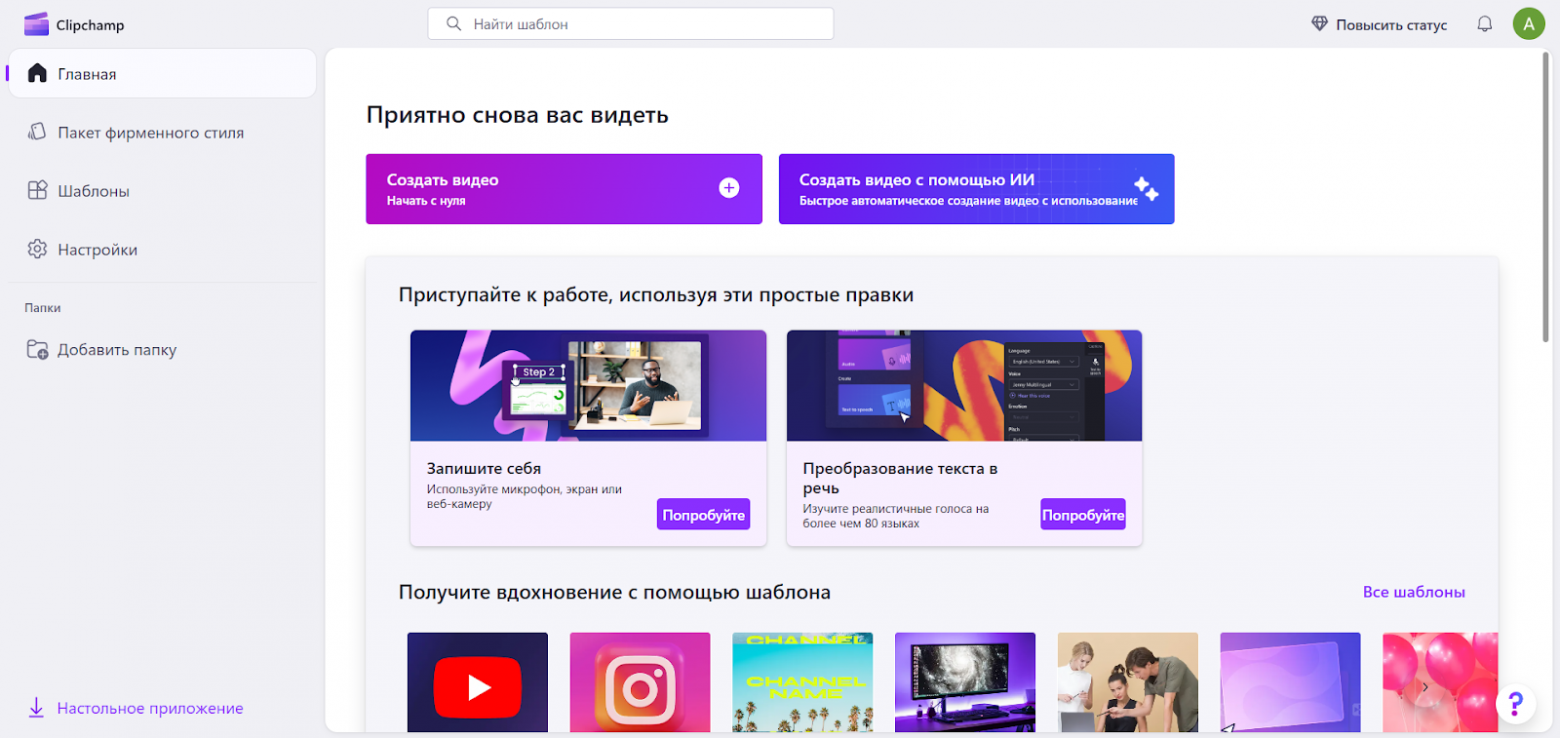Click the plus icon on Создать видео banner
1560x738 pixels.
pyautogui.click(x=729, y=188)
